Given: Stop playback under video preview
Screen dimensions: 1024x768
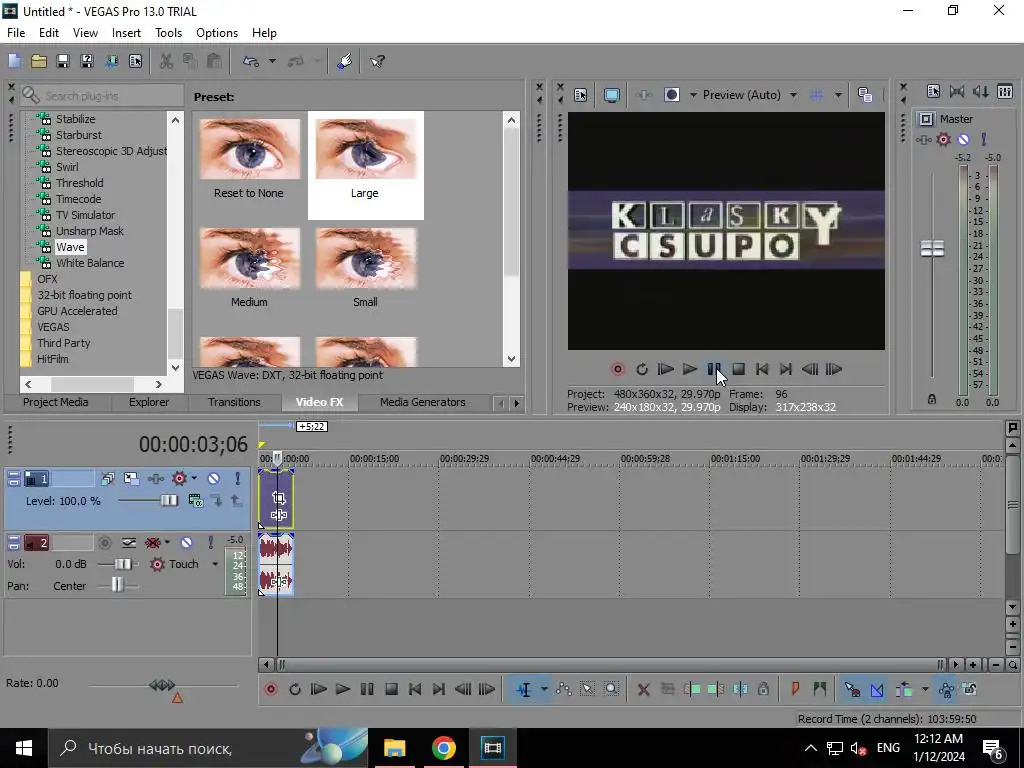Looking at the screenshot, I should click(739, 370).
